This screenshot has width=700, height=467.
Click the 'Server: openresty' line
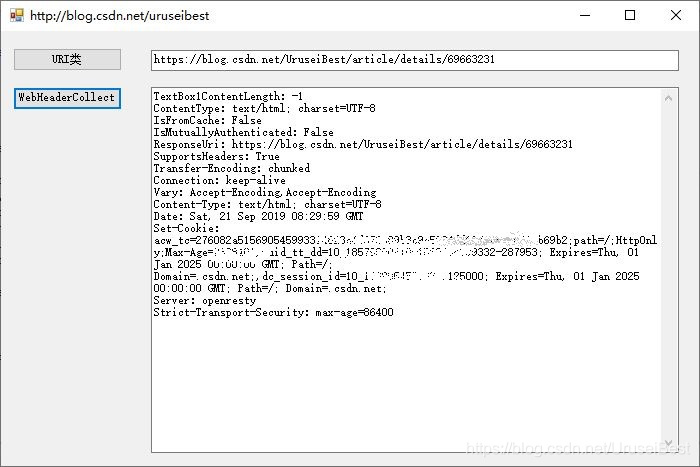click(205, 301)
